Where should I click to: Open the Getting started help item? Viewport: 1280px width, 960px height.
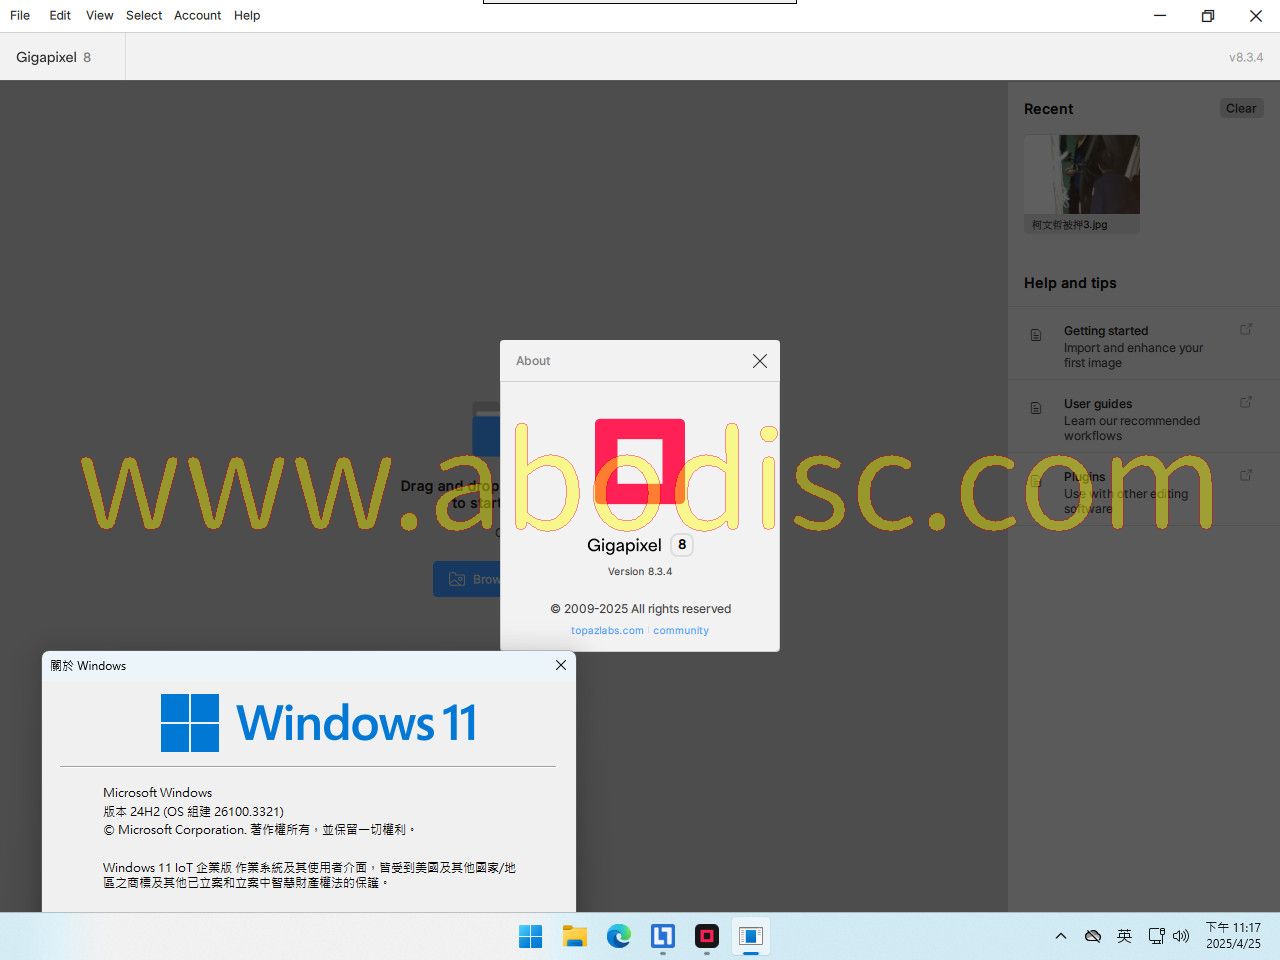tap(1144, 344)
